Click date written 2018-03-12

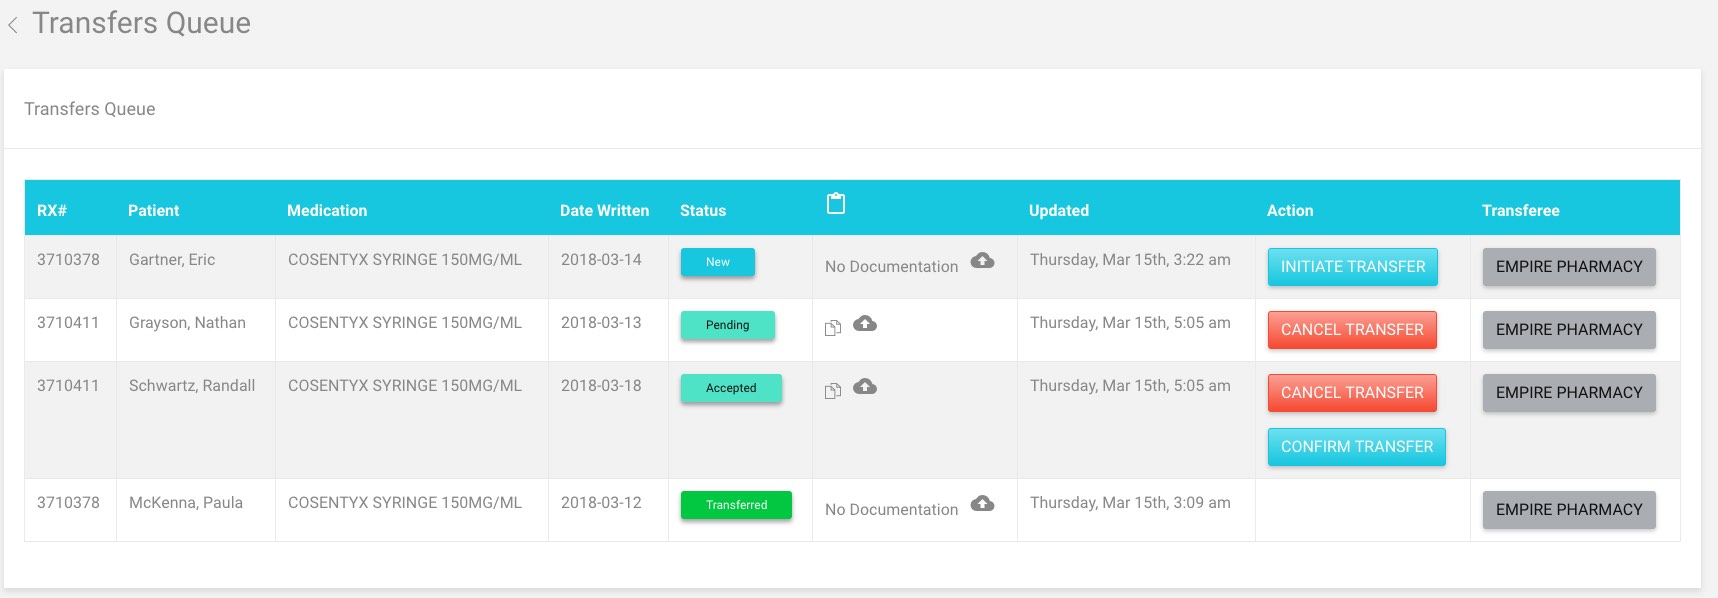[x=601, y=503]
